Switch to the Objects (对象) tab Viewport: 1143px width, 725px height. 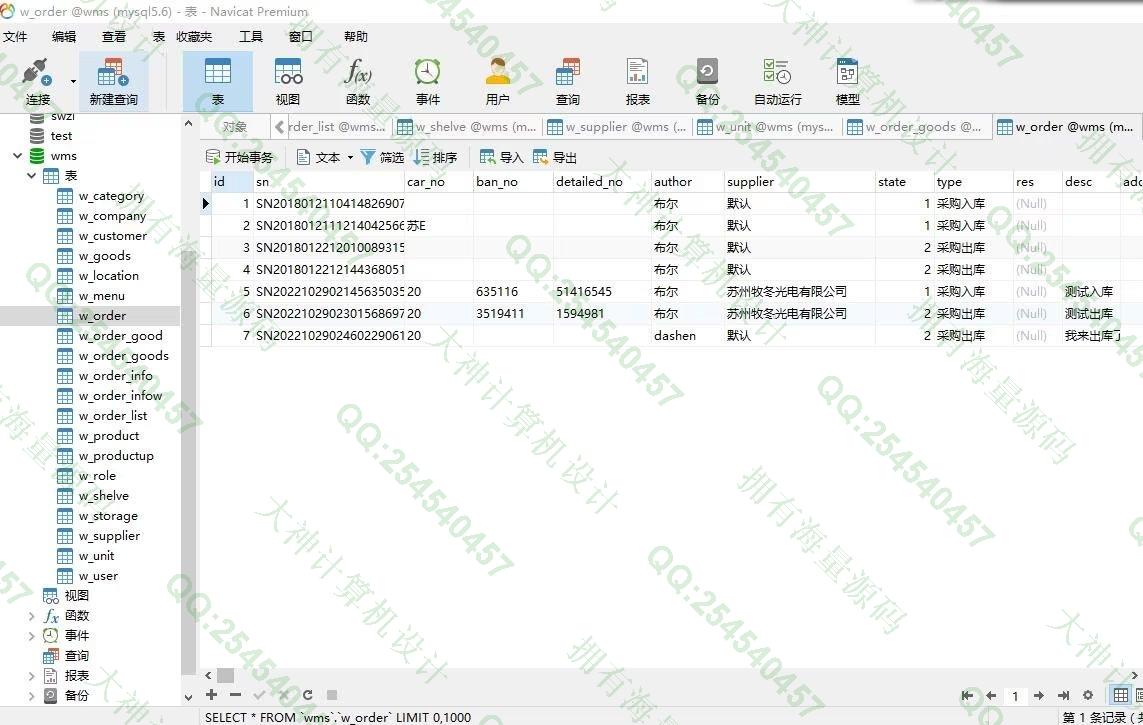[234, 127]
